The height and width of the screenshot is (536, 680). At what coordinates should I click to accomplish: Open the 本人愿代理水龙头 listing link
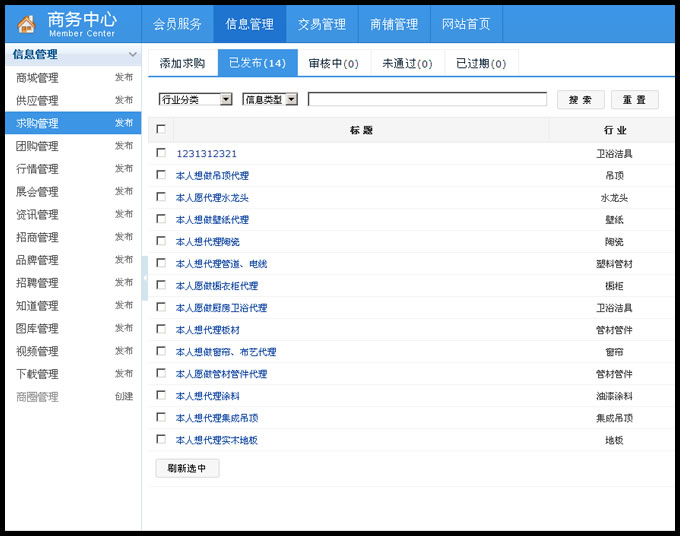(212, 198)
